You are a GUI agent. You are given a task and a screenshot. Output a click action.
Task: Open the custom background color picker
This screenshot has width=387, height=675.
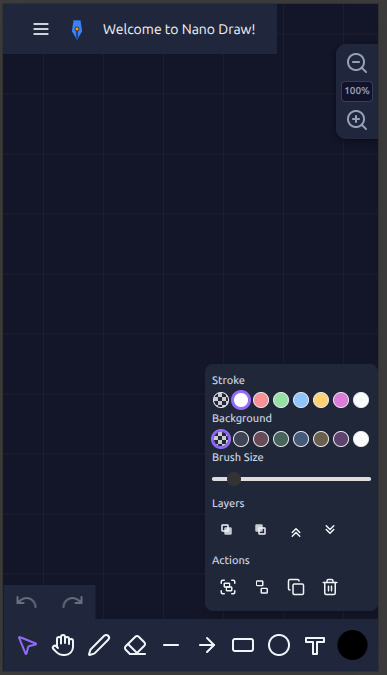pyautogui.click(x=361, y=439)
